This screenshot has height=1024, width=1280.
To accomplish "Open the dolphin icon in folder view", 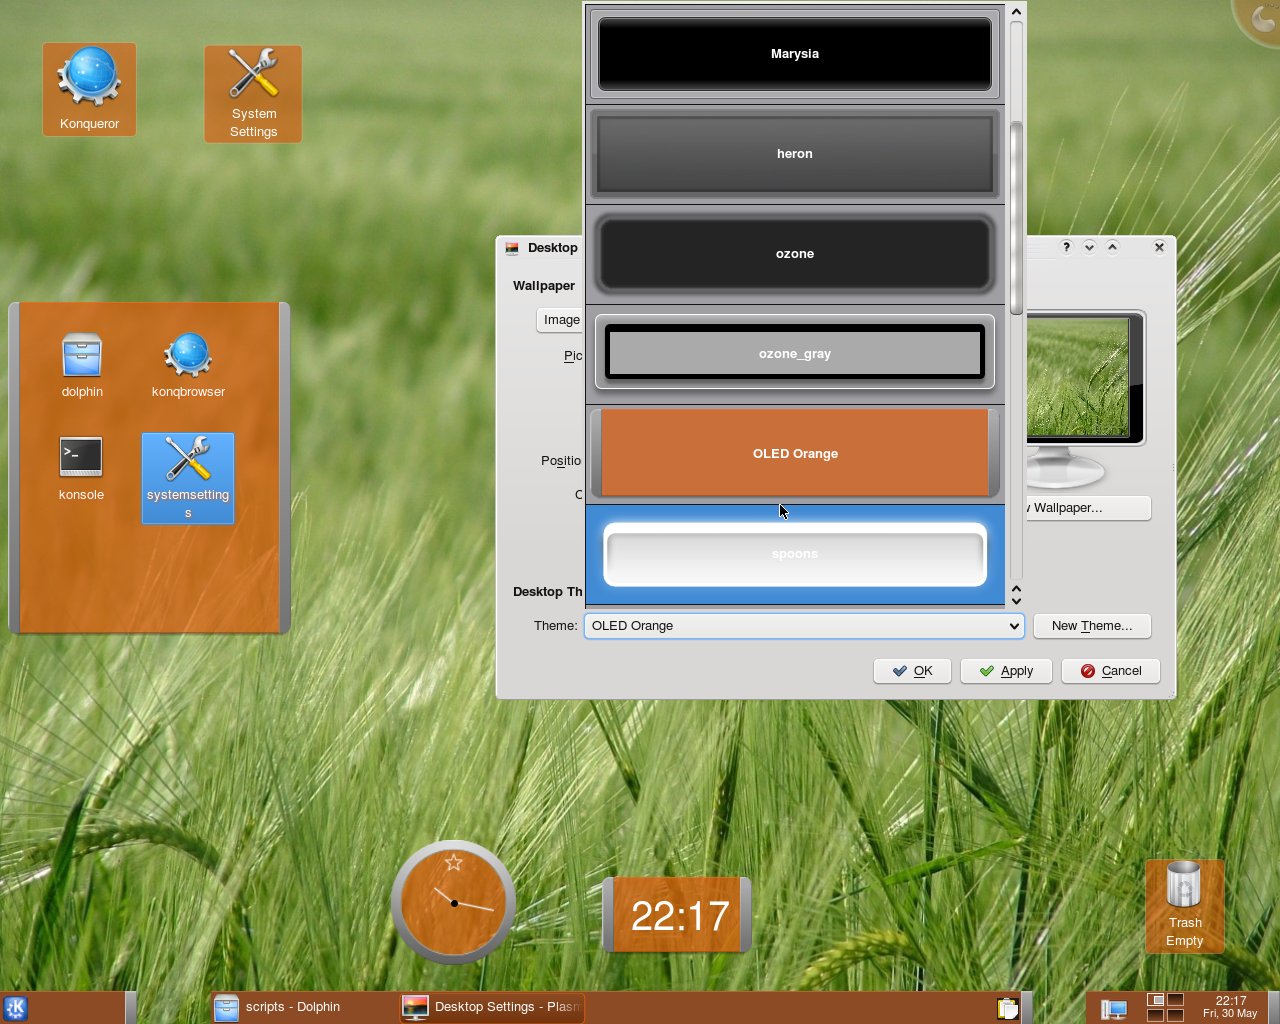I will pyautogui.click(x=82, y=366).
